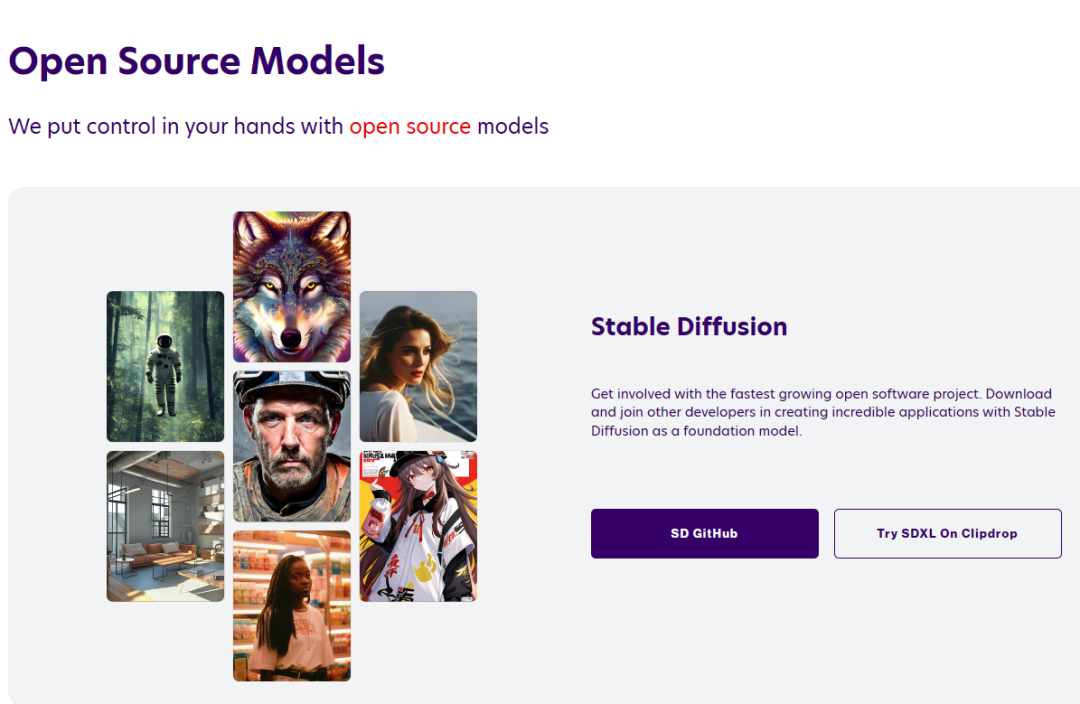Image resolution: width=1080 pixels, height=704 pixels.
Task: Click the 'We put control in your hands' subtitle
Action: tap(278, 127)
